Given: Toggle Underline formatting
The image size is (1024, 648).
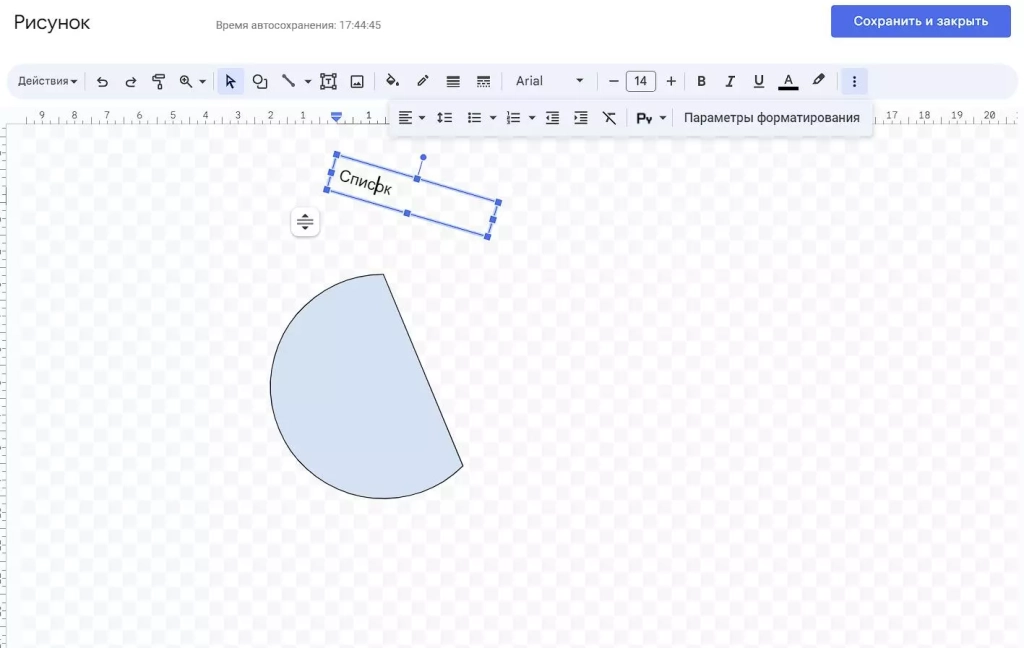Looking at the screenshot, I should point(759,81).
